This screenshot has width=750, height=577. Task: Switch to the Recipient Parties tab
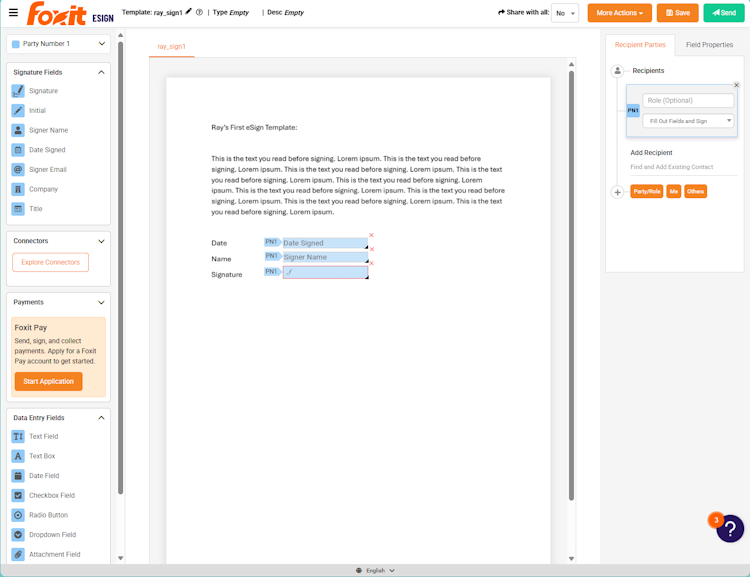pyautogui.click(x=640, y=44)
